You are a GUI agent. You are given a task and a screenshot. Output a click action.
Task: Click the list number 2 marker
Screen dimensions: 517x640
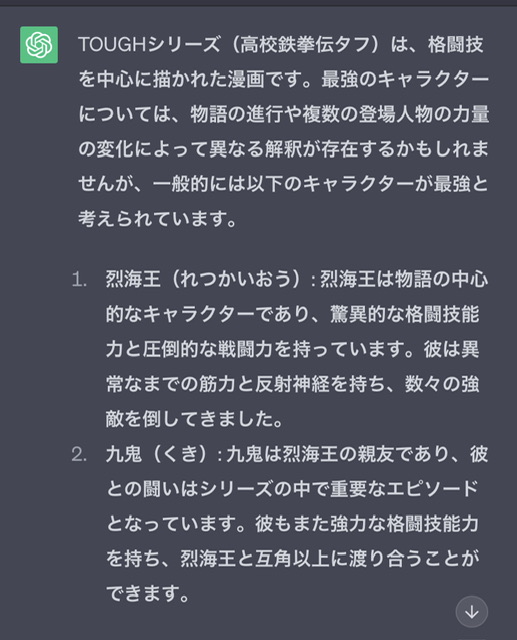click(x=79, y=454)
